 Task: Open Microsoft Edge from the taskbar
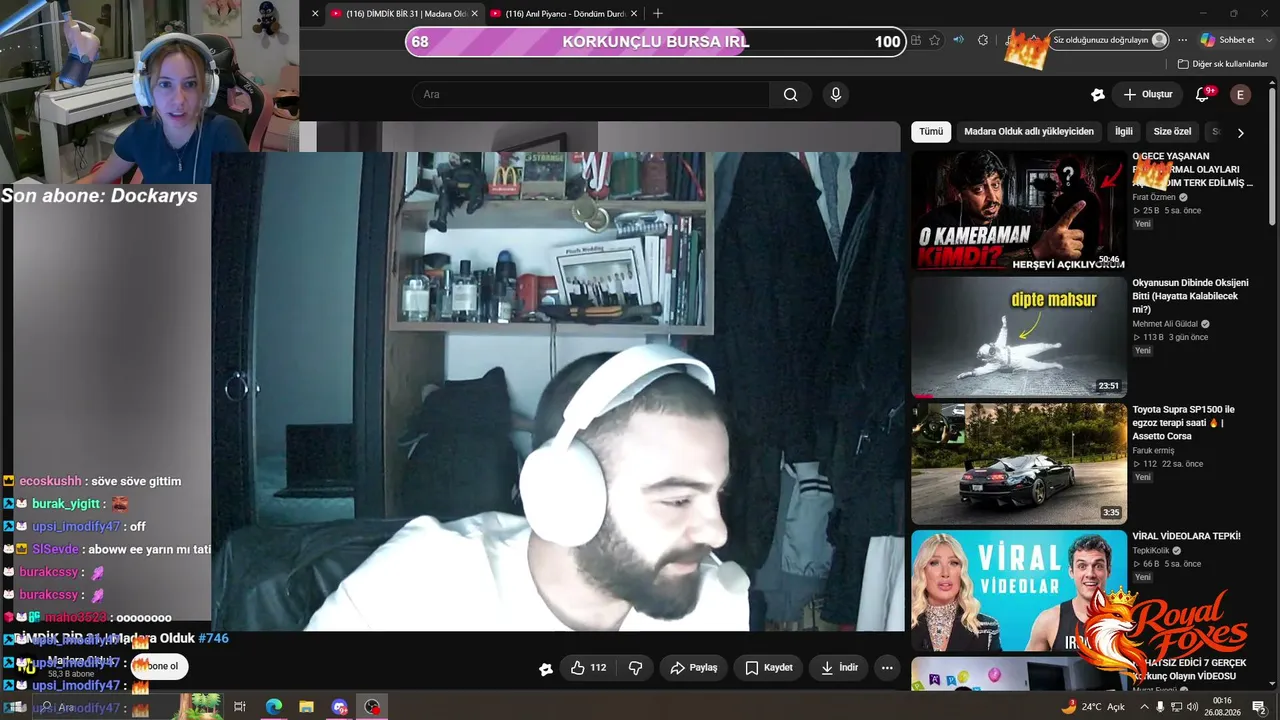[273, 707]
